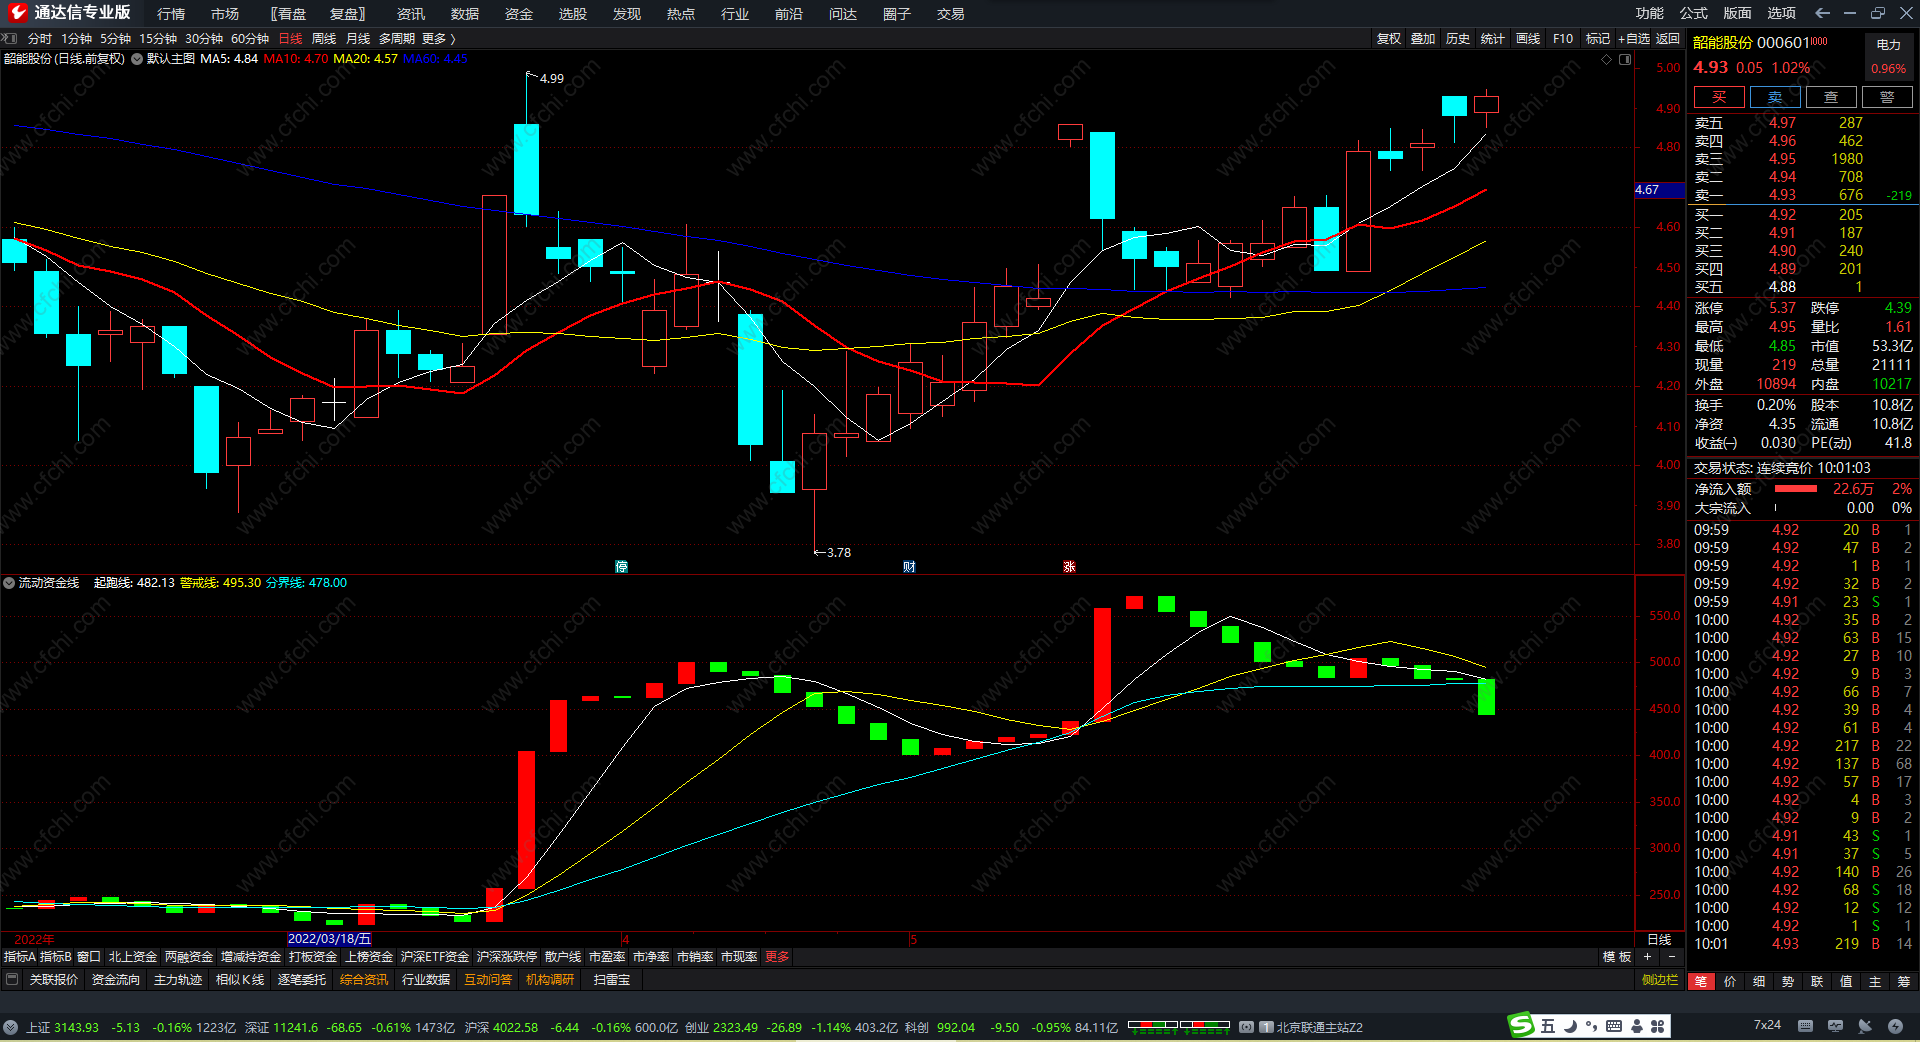Viewport: 1920px width, 1042px height.
Task: Click the satellite dish icon in status bar
Action: coord(1865,1026)
